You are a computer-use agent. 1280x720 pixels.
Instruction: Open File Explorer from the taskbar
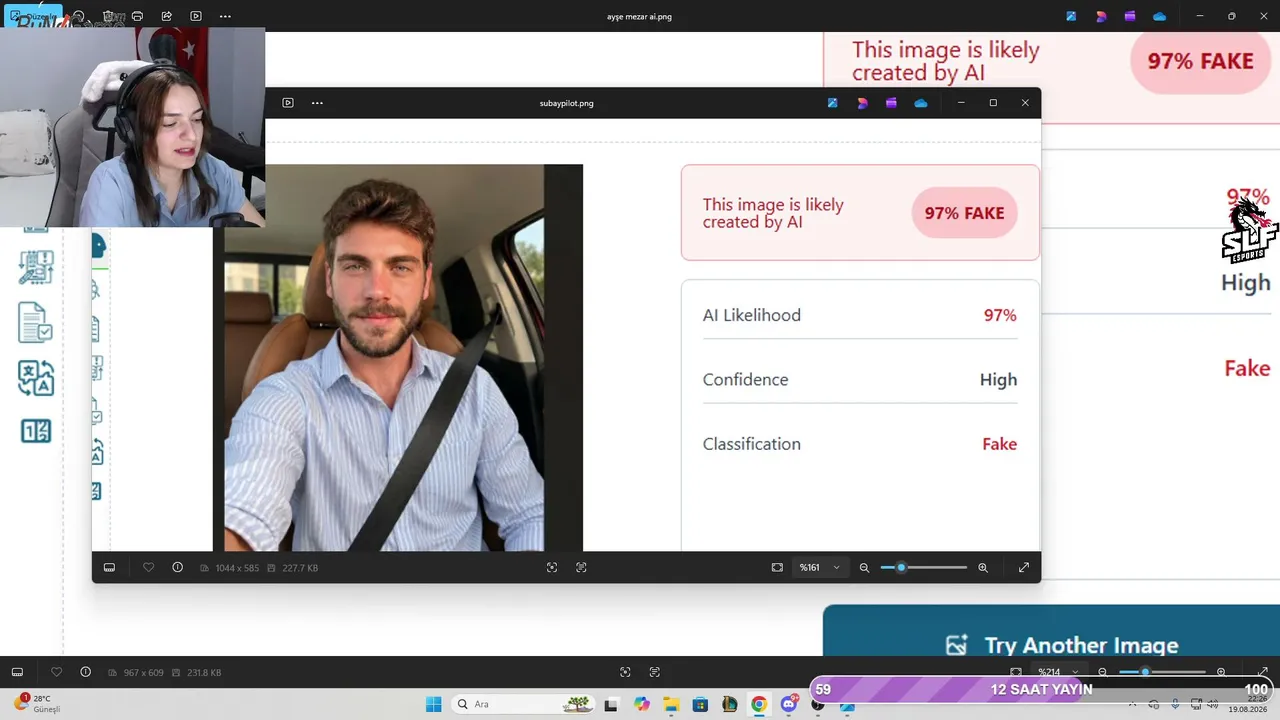click(670, 704)
